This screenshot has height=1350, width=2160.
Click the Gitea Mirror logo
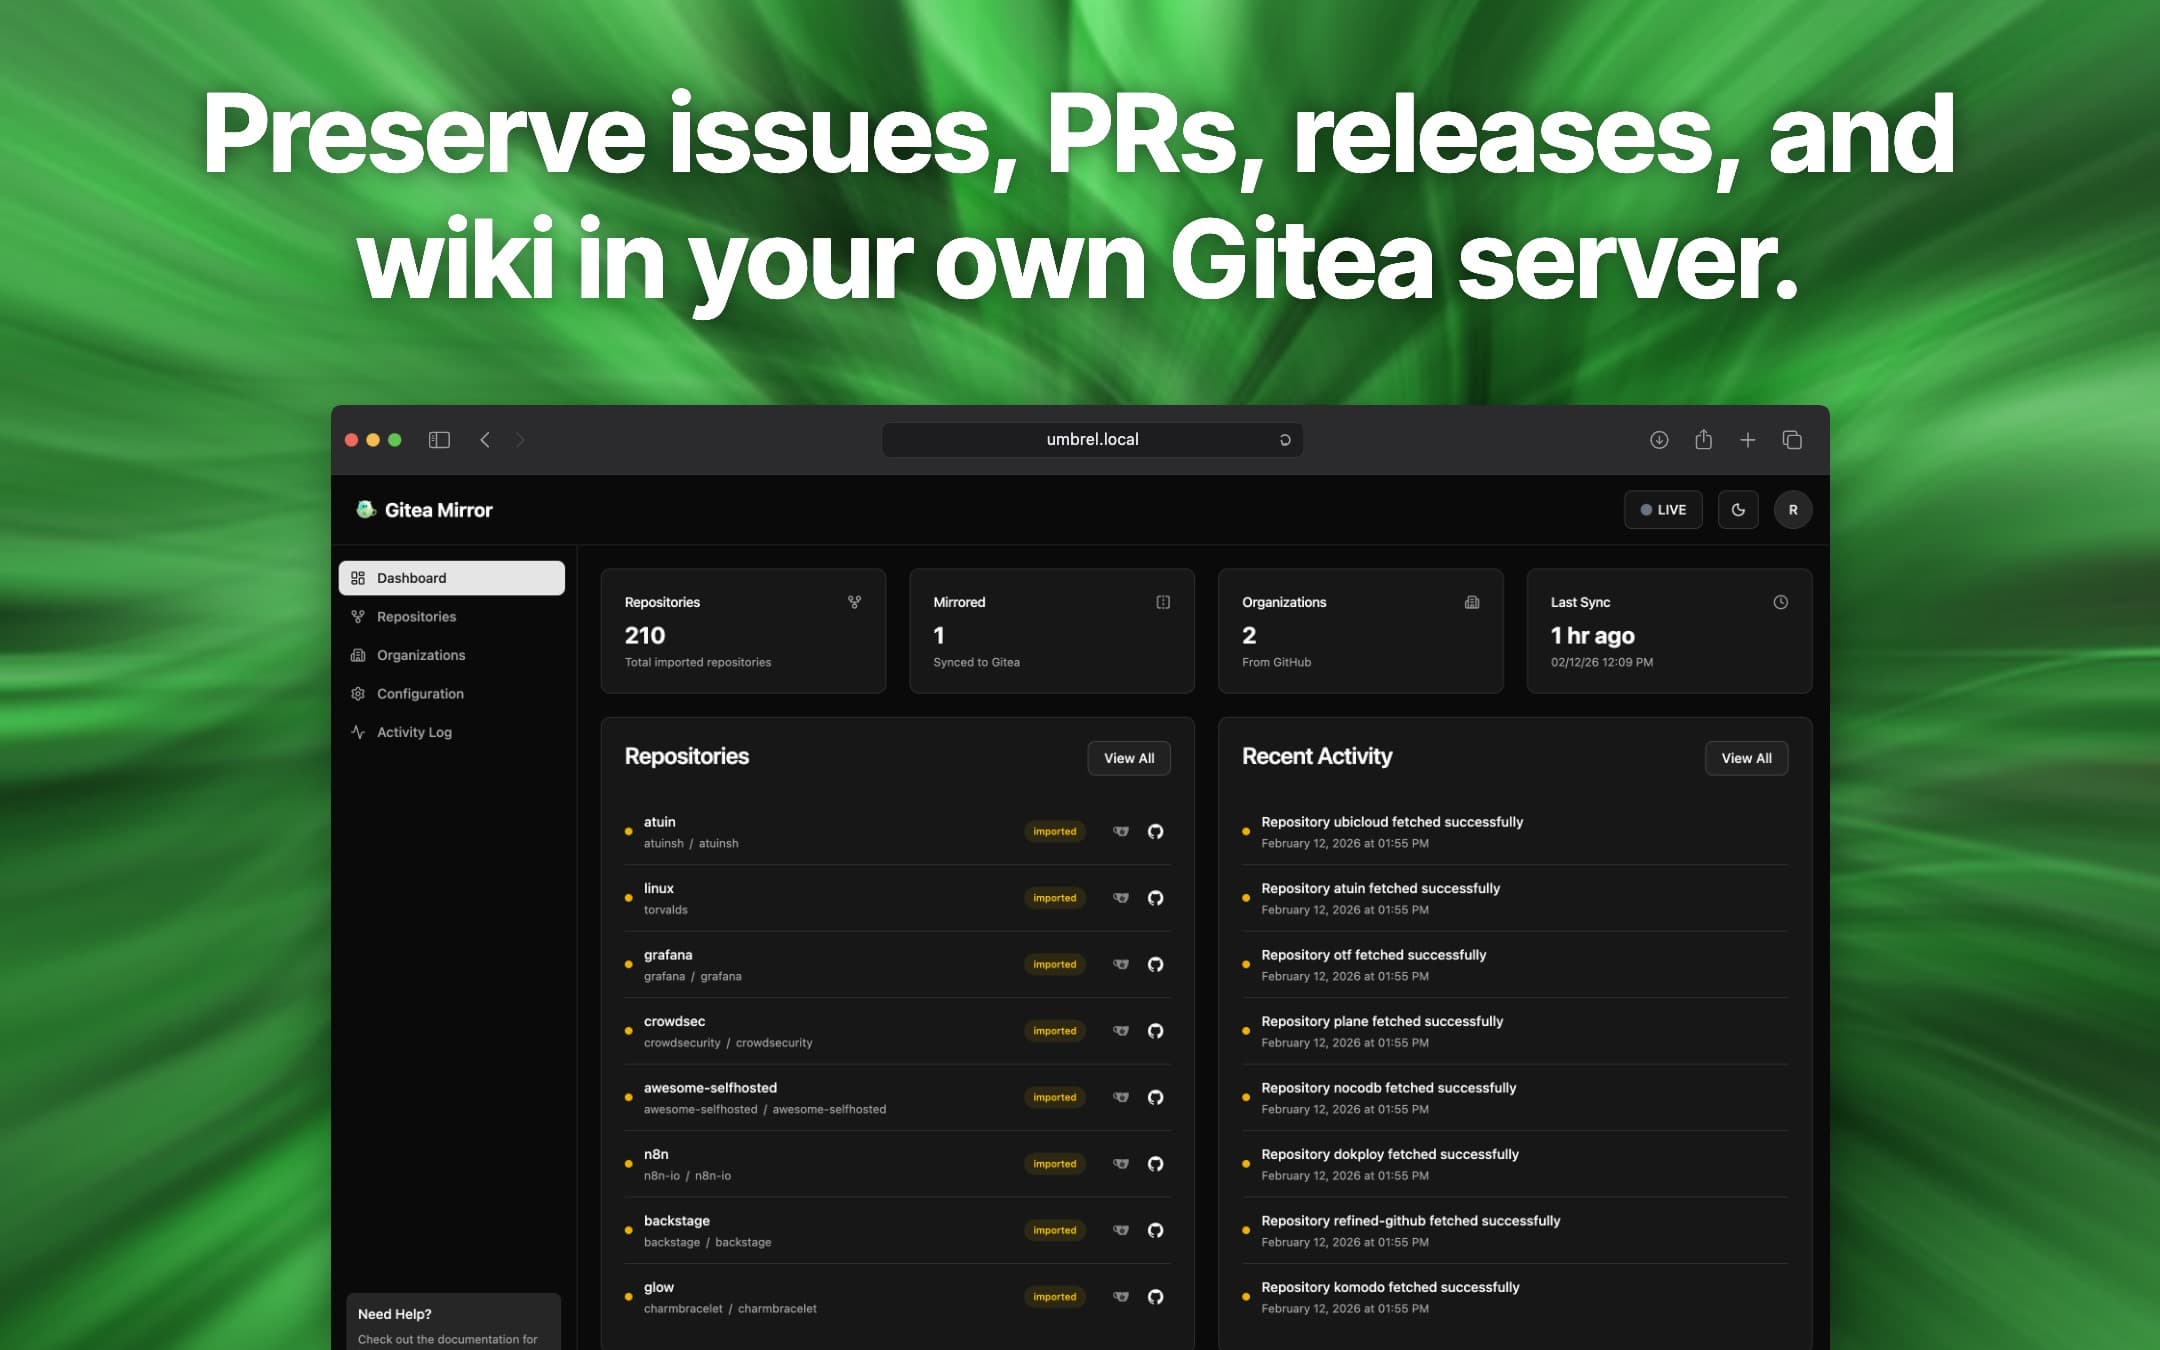click(x=424, y=509)
